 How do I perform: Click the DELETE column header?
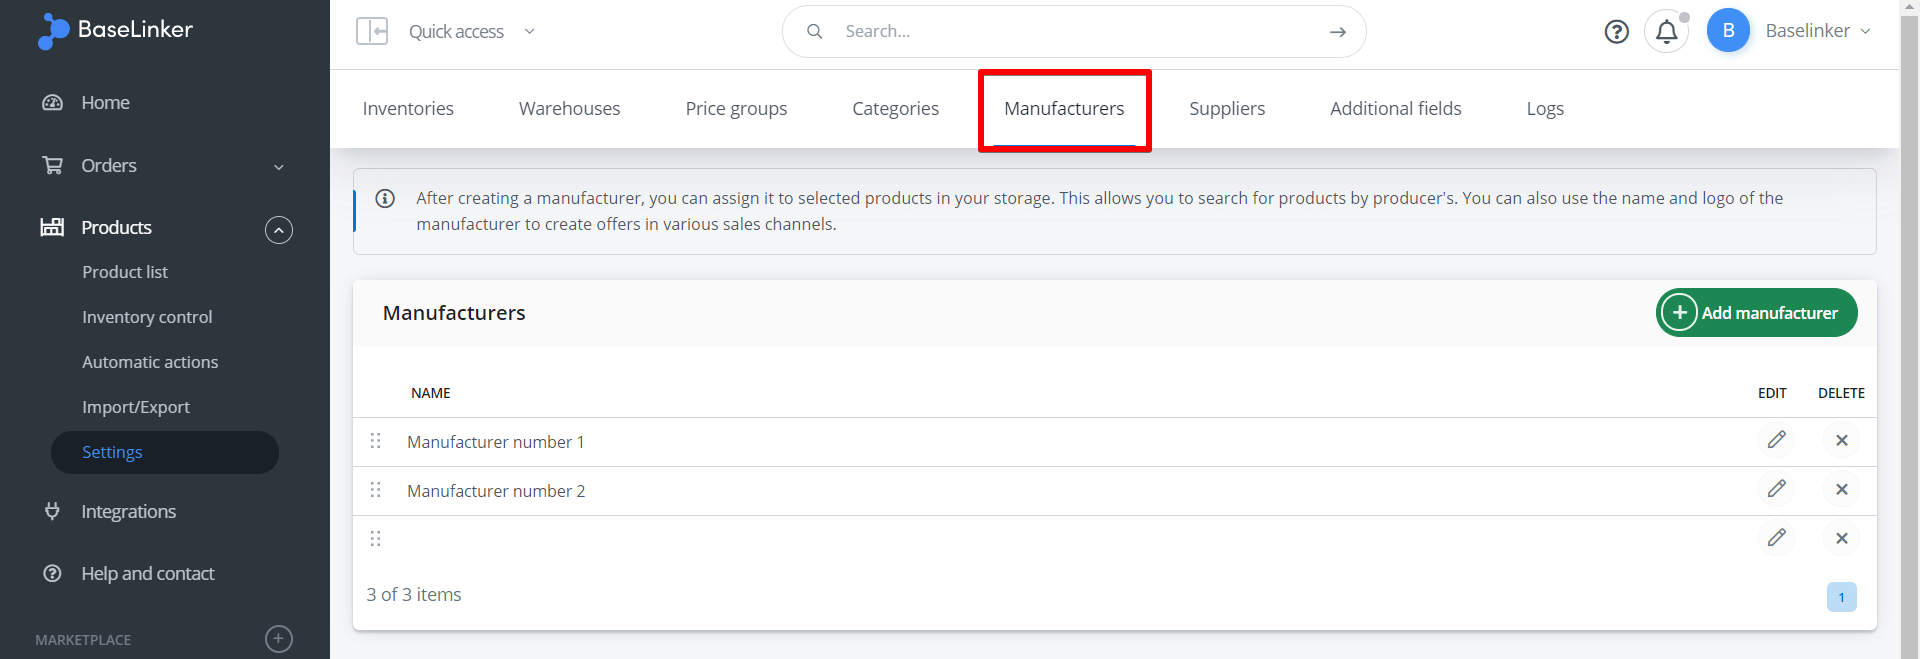[1841, 393]
